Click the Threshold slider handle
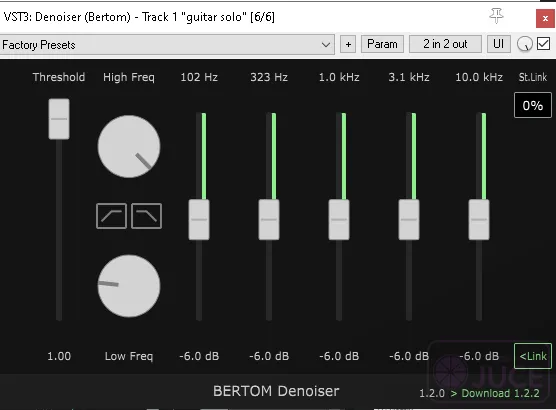The image size is (556, 410). coord(59,119)
